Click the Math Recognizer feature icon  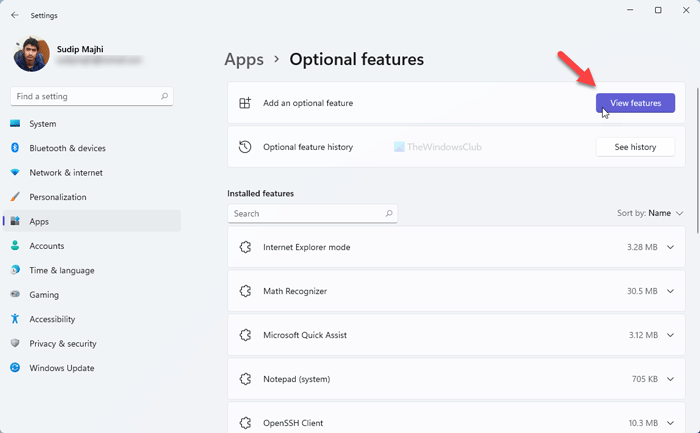pos(245,291)
